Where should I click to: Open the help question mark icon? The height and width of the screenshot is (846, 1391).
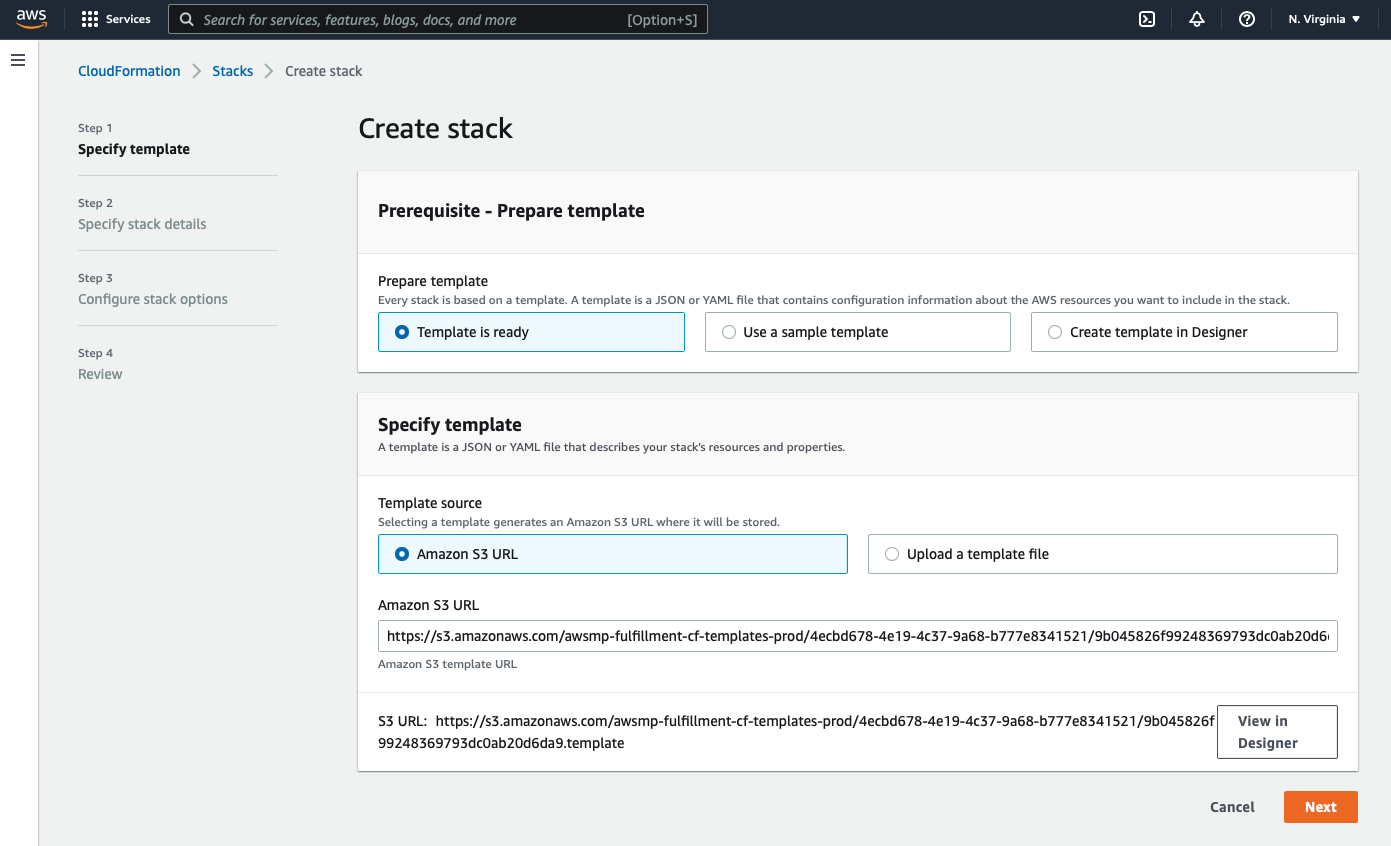(x=1246, y=18)
